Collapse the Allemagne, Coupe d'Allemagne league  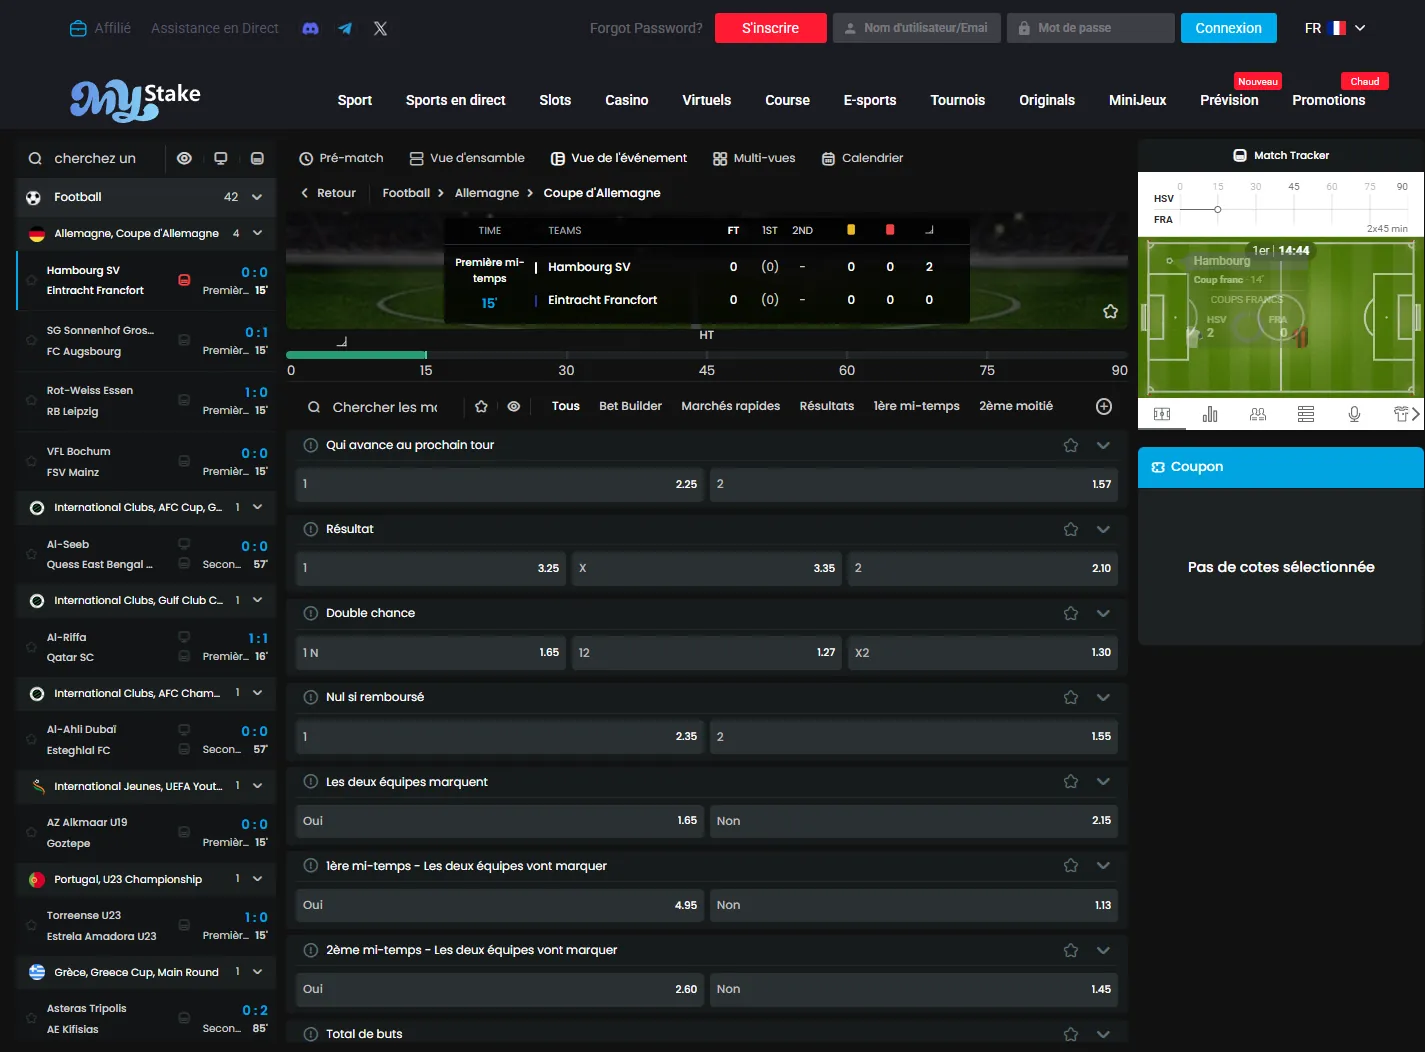point(257,233)
